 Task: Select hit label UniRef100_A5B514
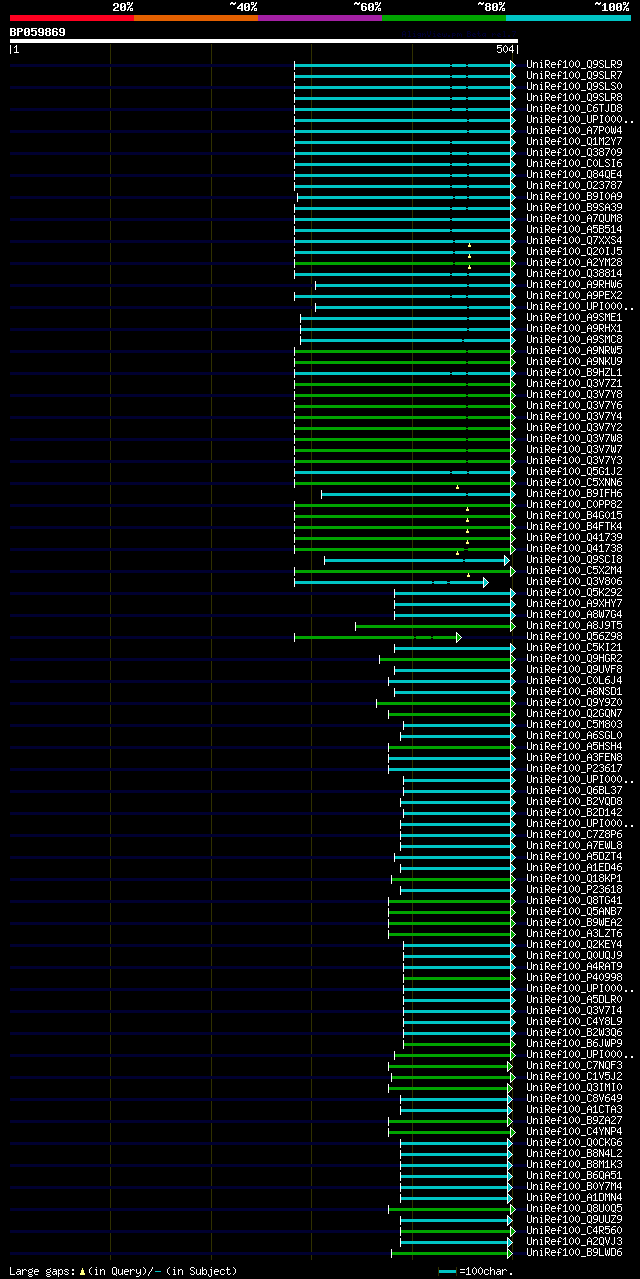click(x=574, y=229)
